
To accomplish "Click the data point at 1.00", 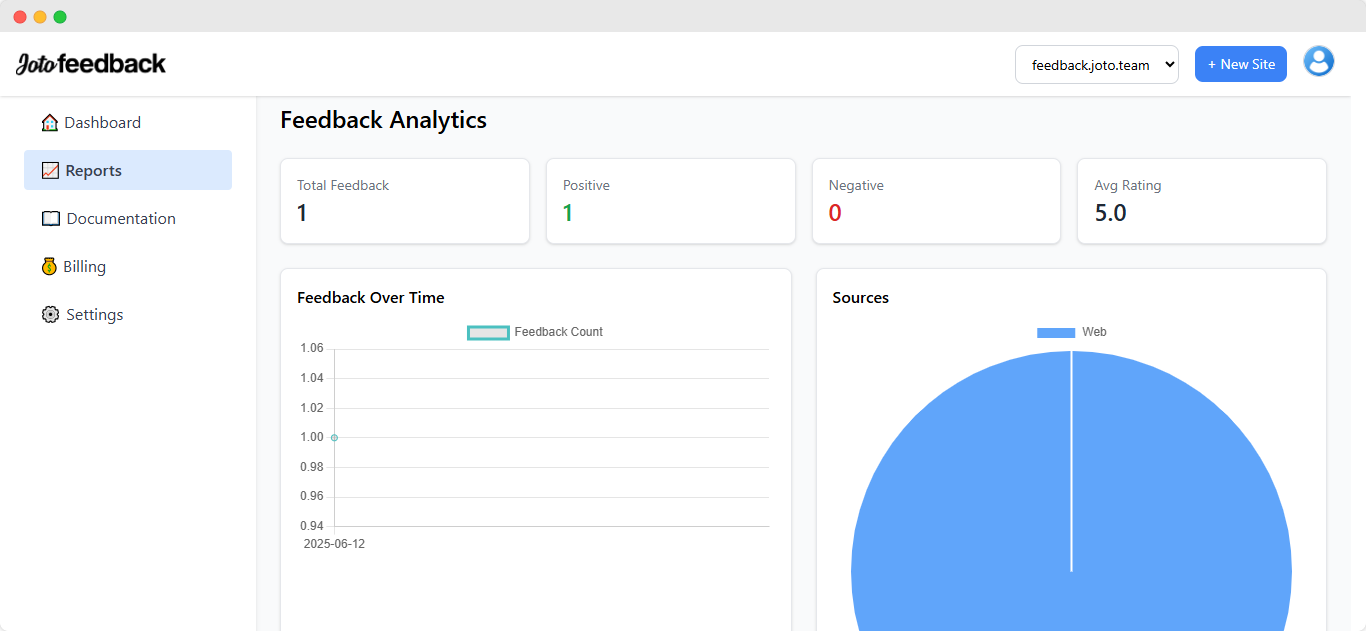I will 334,437.
